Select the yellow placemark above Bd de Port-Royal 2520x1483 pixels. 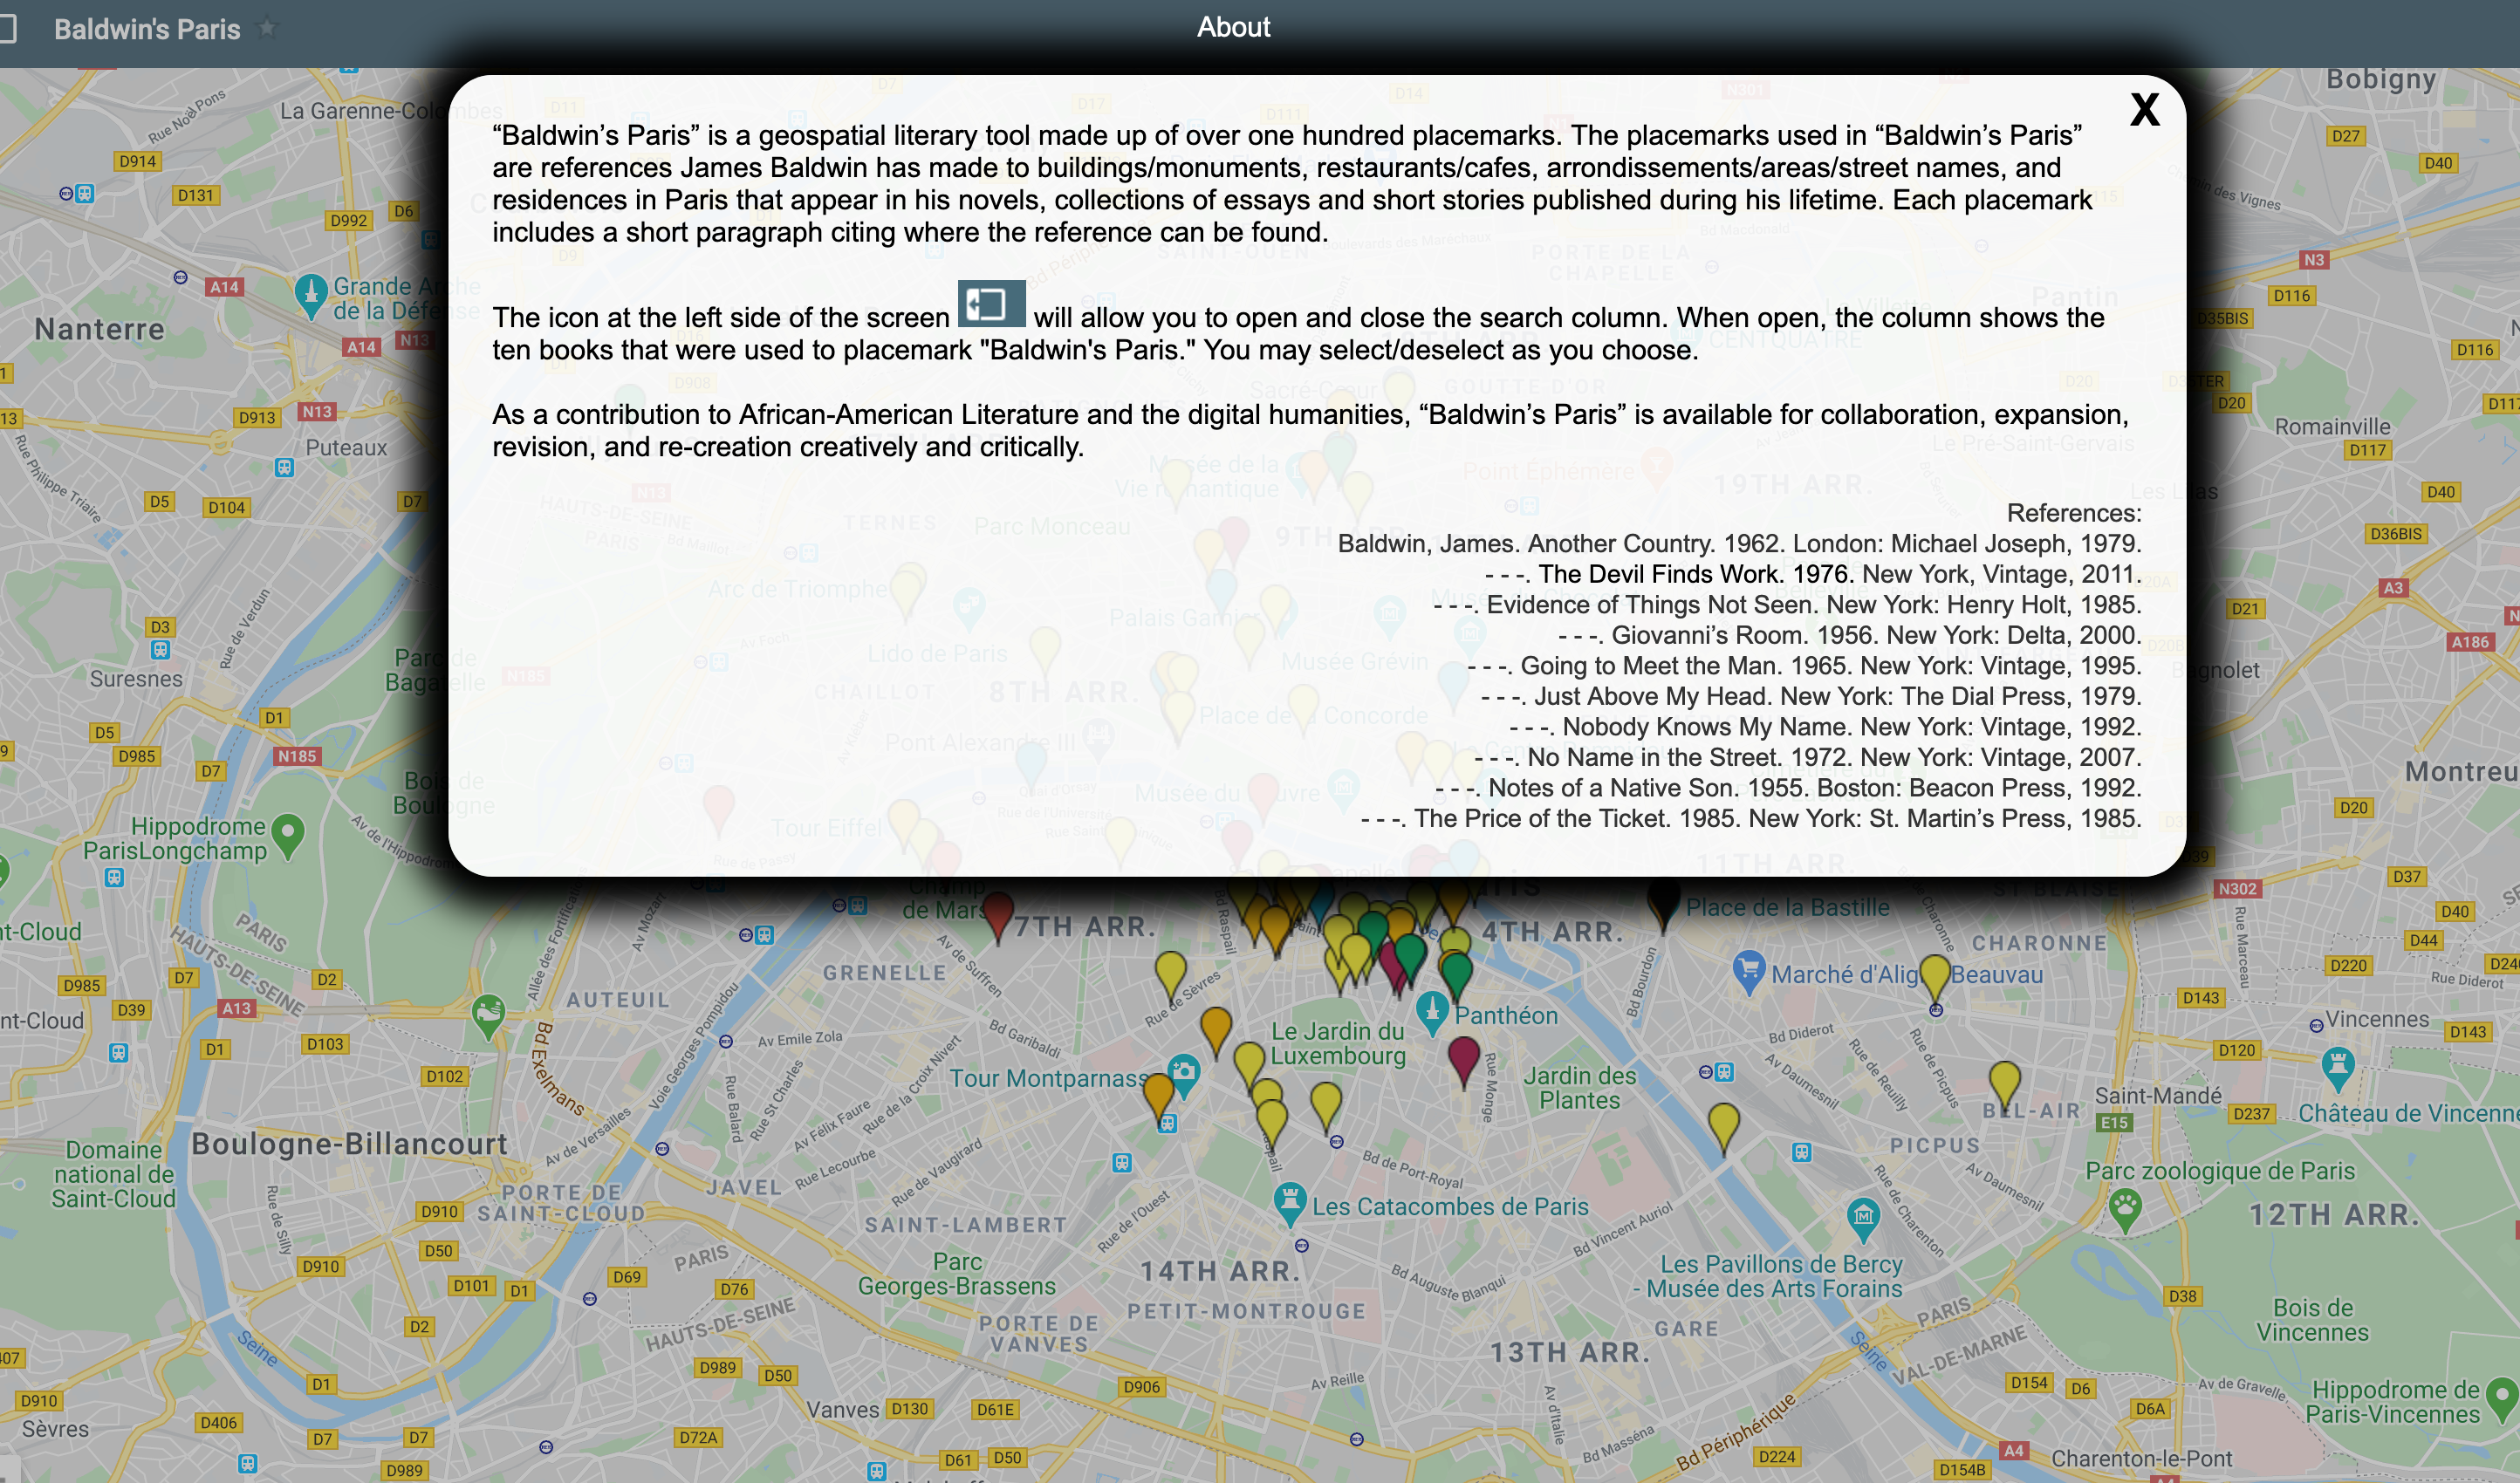1325,1106
